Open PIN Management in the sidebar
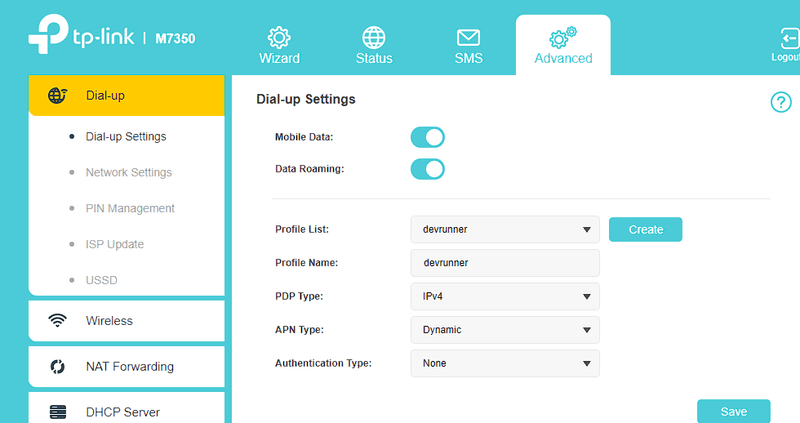This screenshot has width=800, height=423. pyautogui.click(x=130, y=208)
